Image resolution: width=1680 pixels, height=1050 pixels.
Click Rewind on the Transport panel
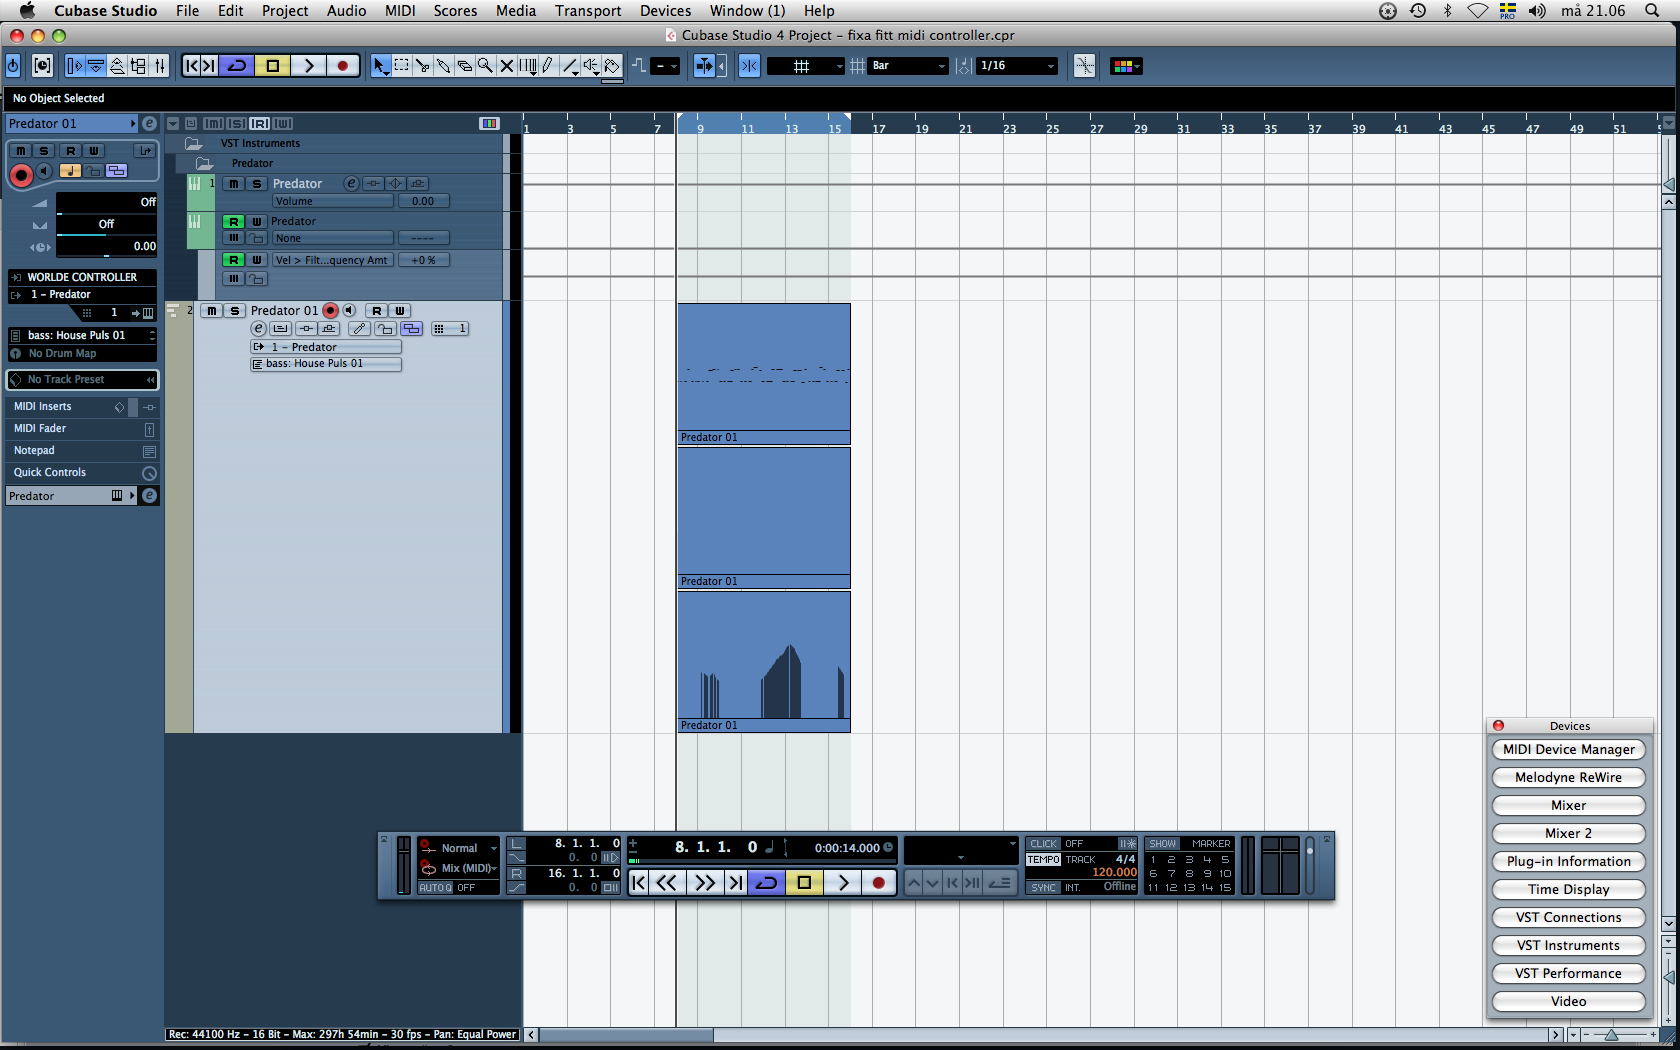click(x=666, y=882)
